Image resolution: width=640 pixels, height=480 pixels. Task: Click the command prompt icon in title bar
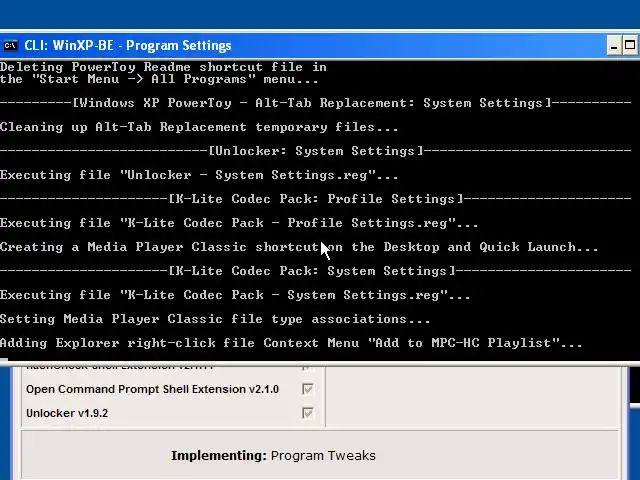pyautogui.click(x=10, y=45)
